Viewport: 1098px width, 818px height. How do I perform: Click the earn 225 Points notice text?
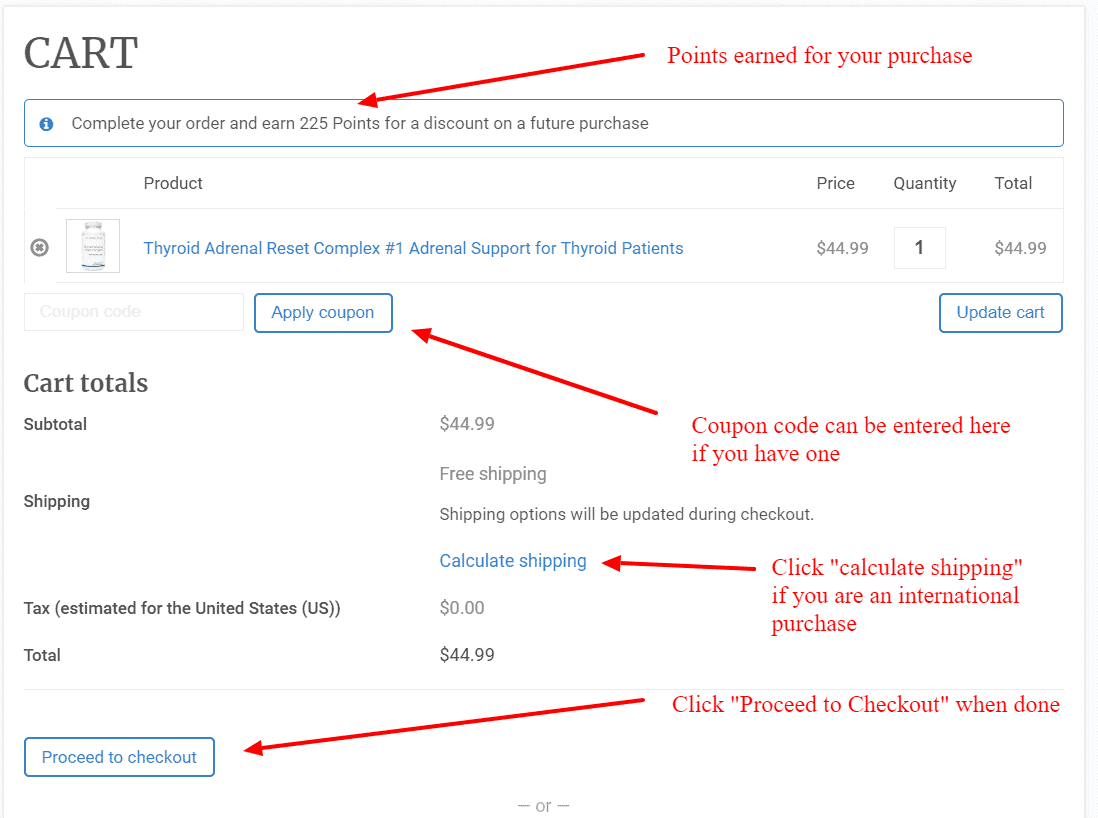pyautogui.click(x=360, y=124)
